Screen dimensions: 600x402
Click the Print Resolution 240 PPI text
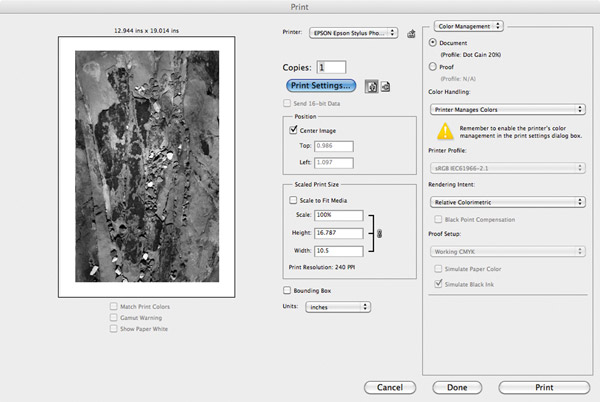pyautogui.click(x=322, y=267)
